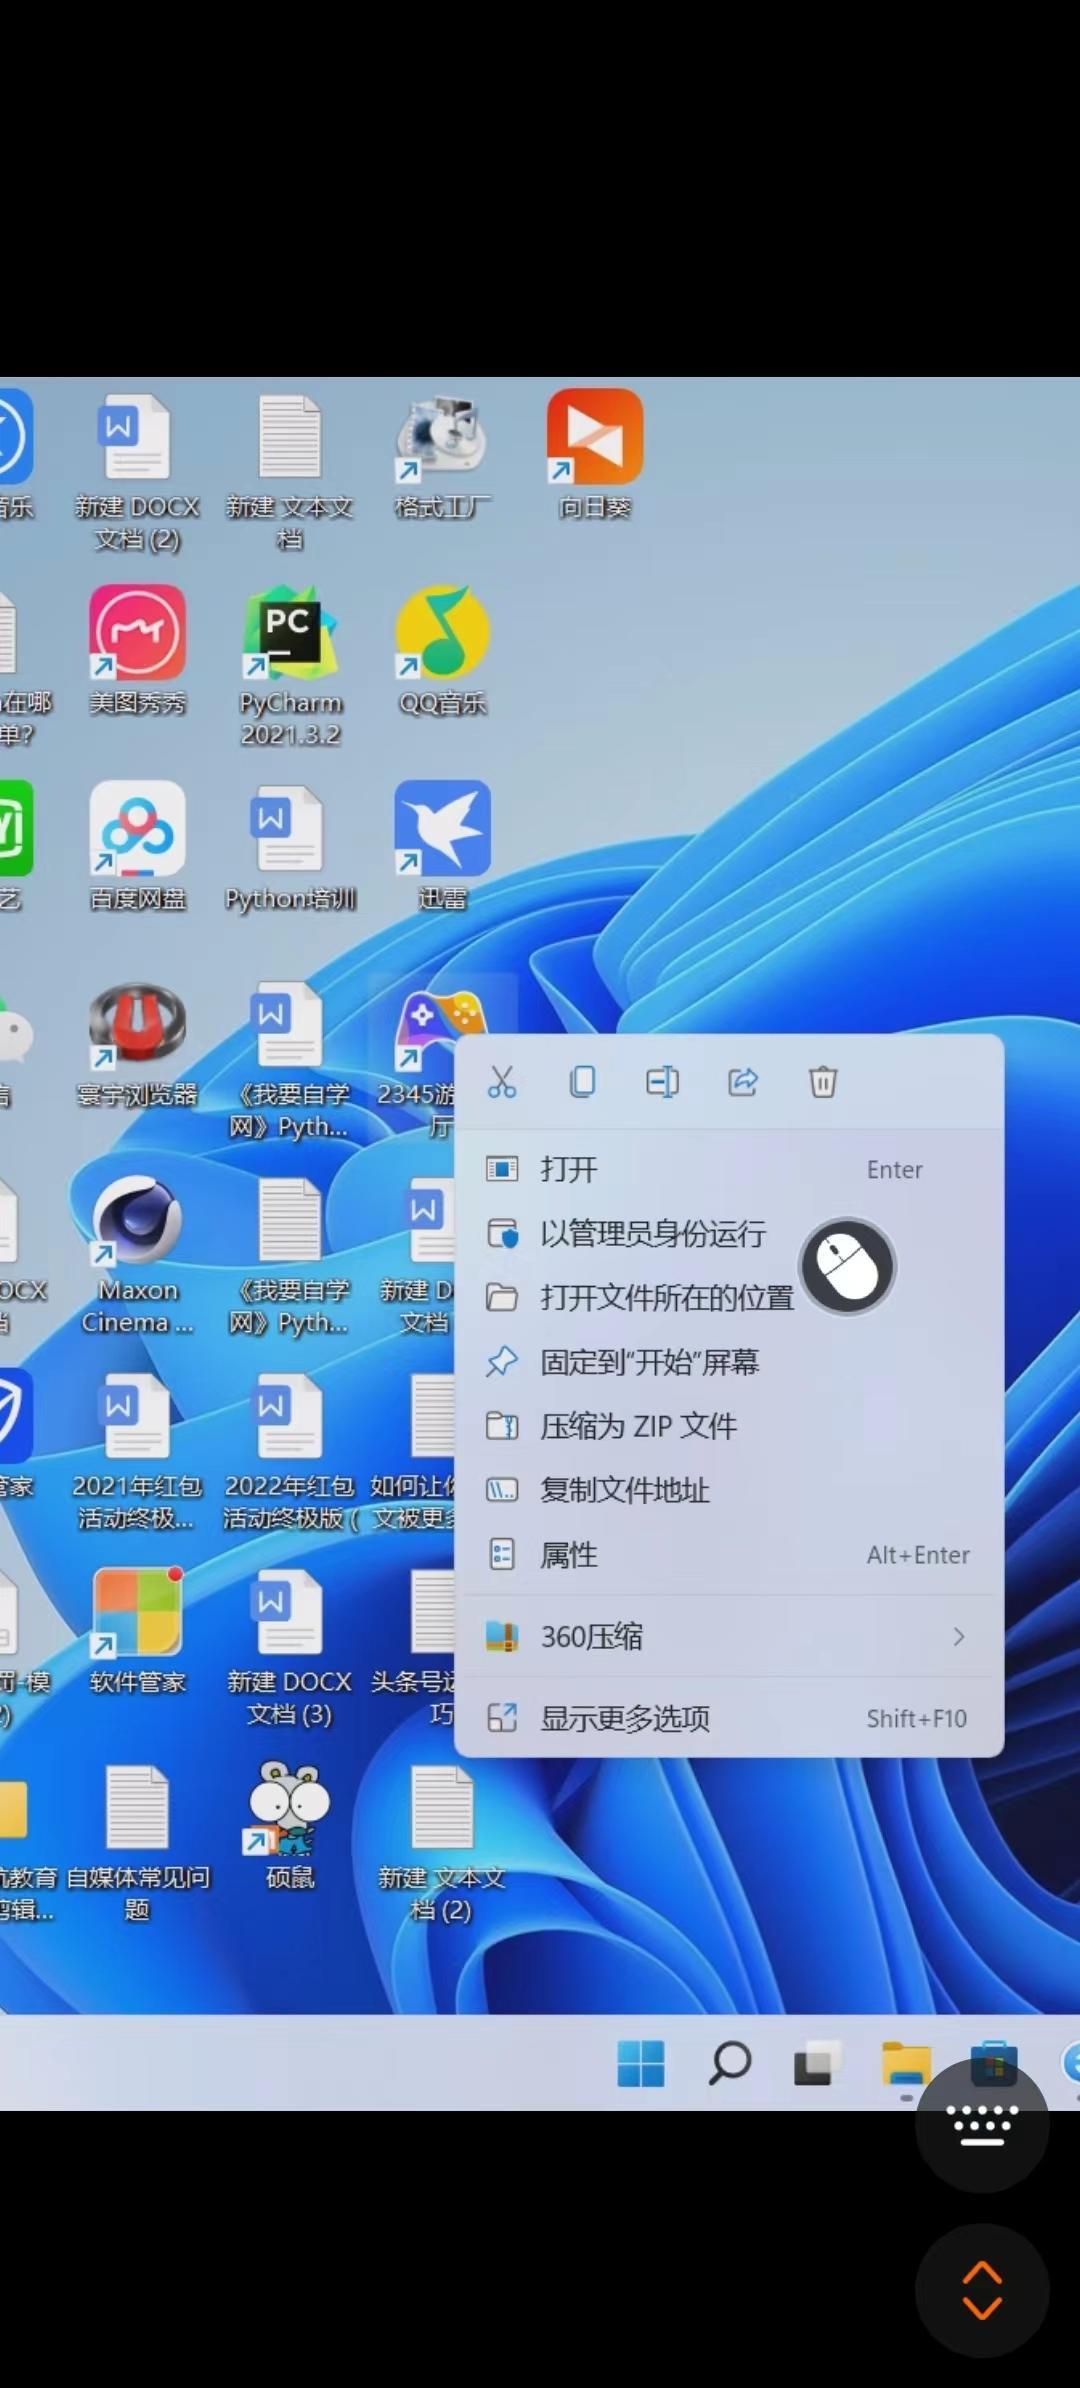The height and width of the screenshot is (2388, 1080).
Task: Pin item via 固定到"开始"屏幕
Action: 650,1362
